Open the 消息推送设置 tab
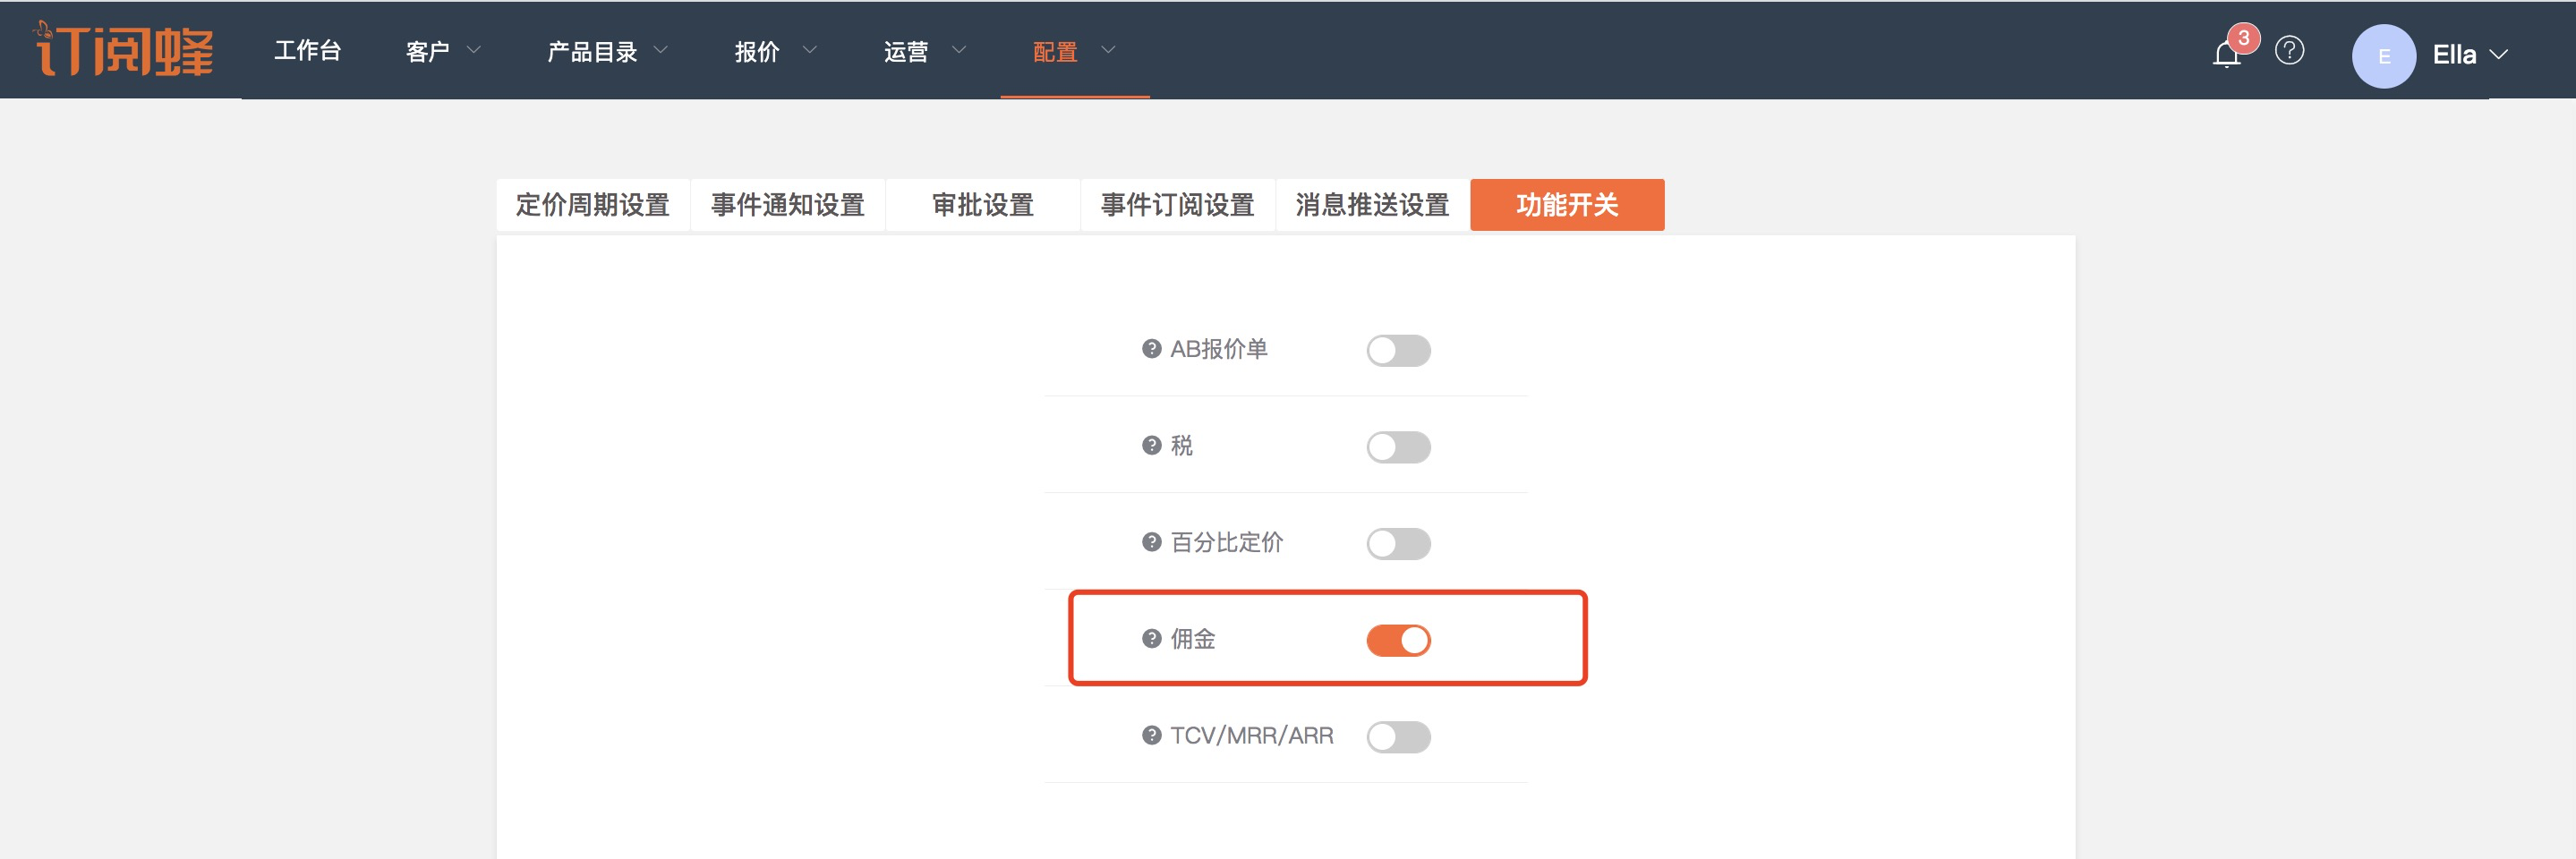The height and width of the screenshot is (859, 2576). tap(1372, 205)
